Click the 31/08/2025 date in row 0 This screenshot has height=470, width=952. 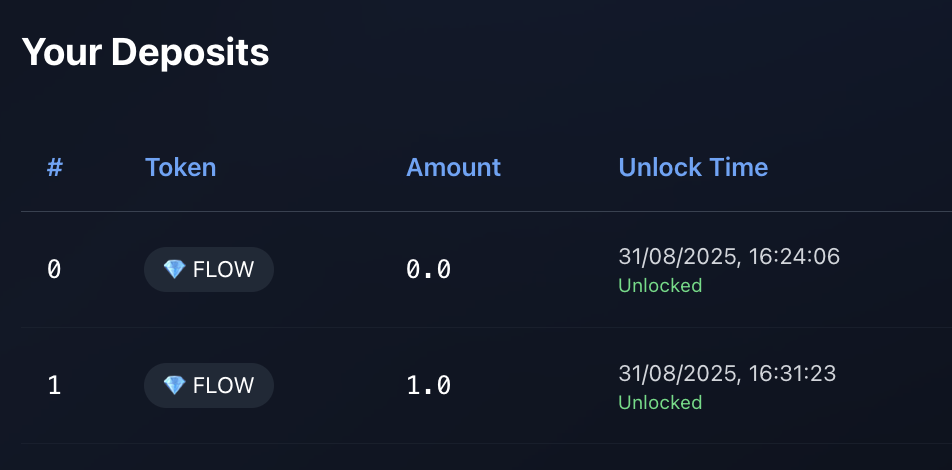(678, 257)
